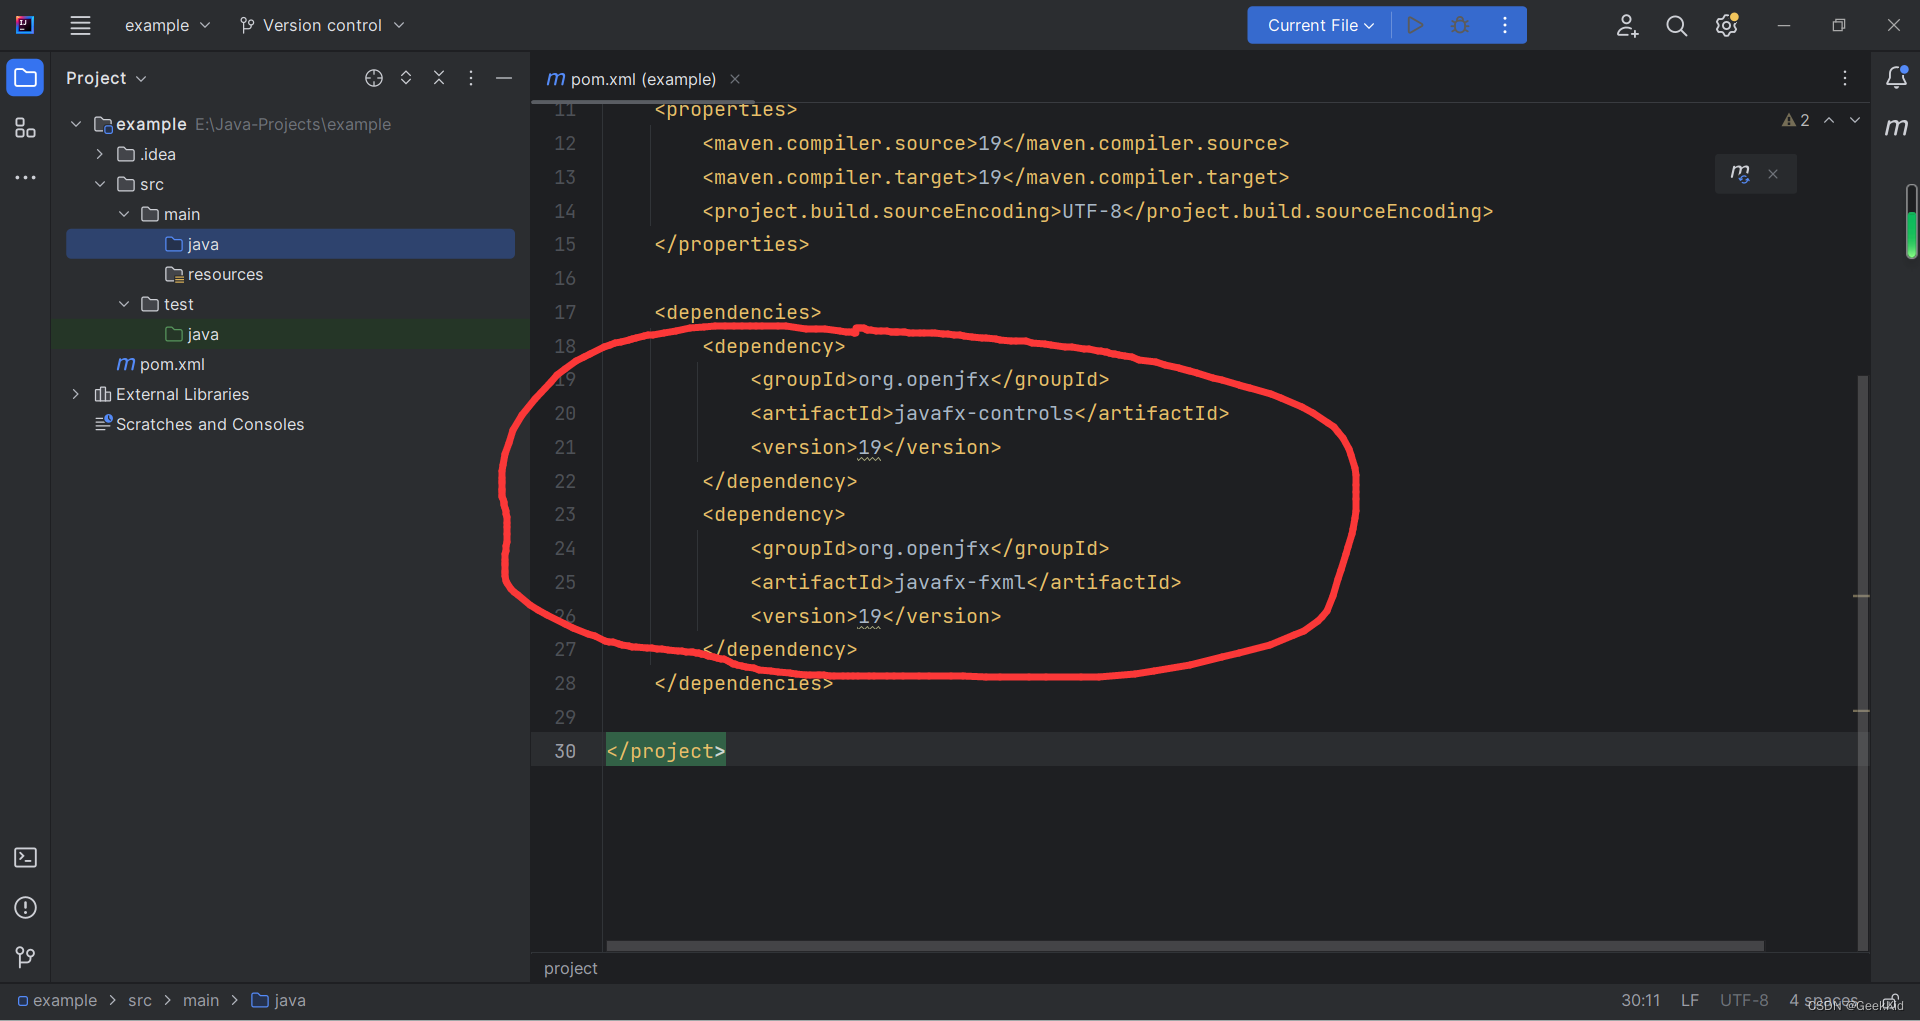Expand all in Project panel
Screen dimensions: 1920x1021
point(406,78)
